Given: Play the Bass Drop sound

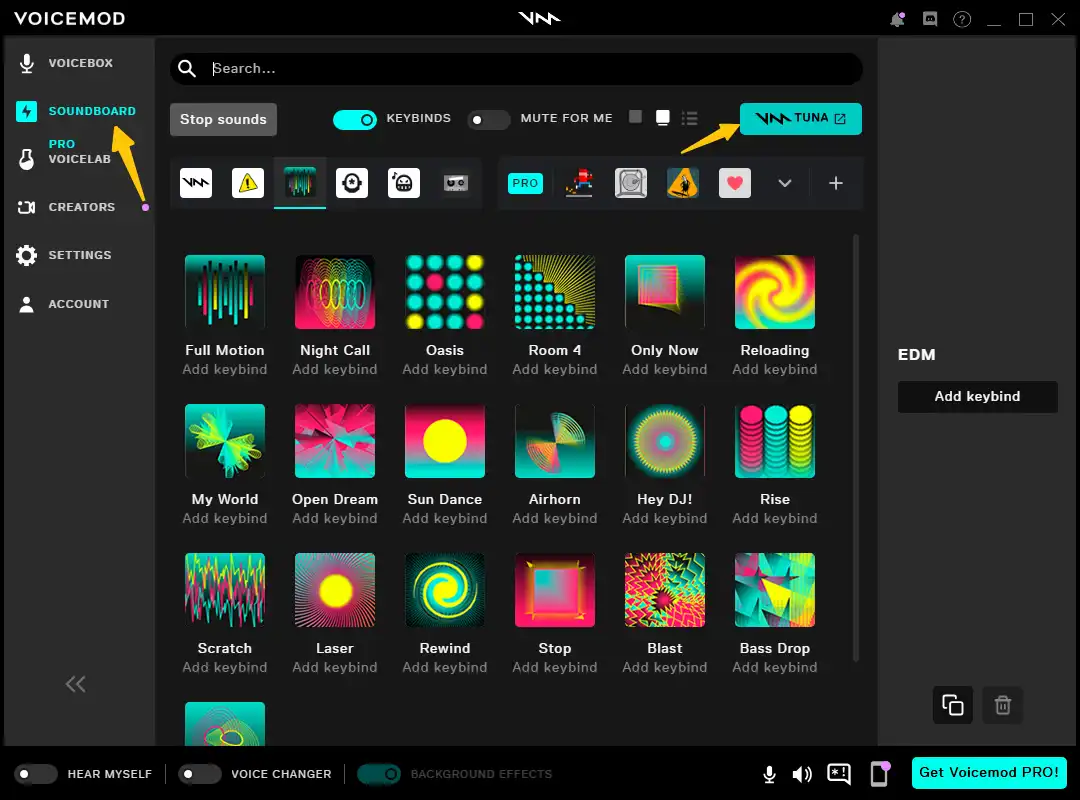Looking at the screenshot, I should [x=775, y=590].
